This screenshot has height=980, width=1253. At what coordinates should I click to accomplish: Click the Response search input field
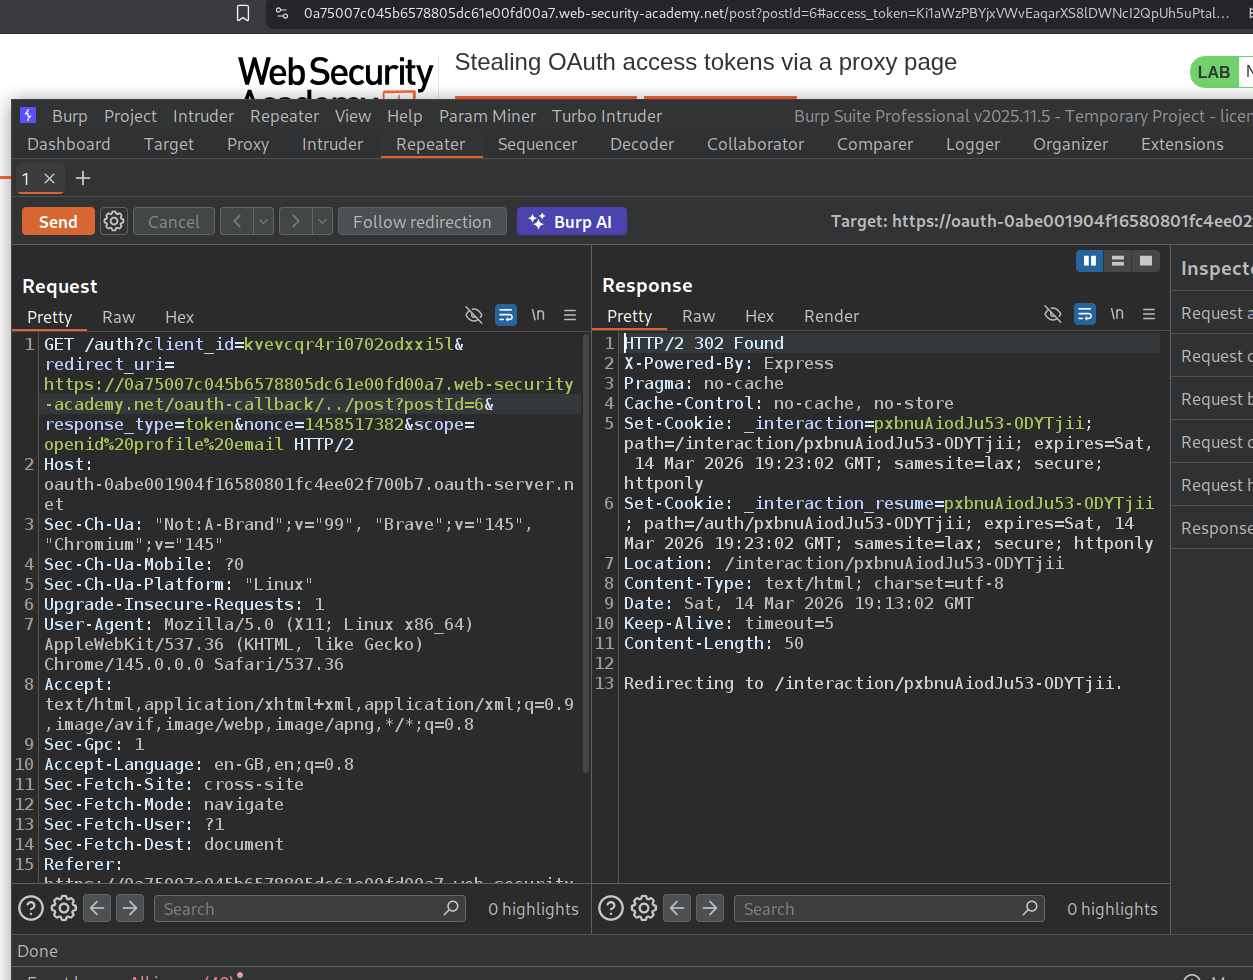pyautogui.click(x=880, y=908)
